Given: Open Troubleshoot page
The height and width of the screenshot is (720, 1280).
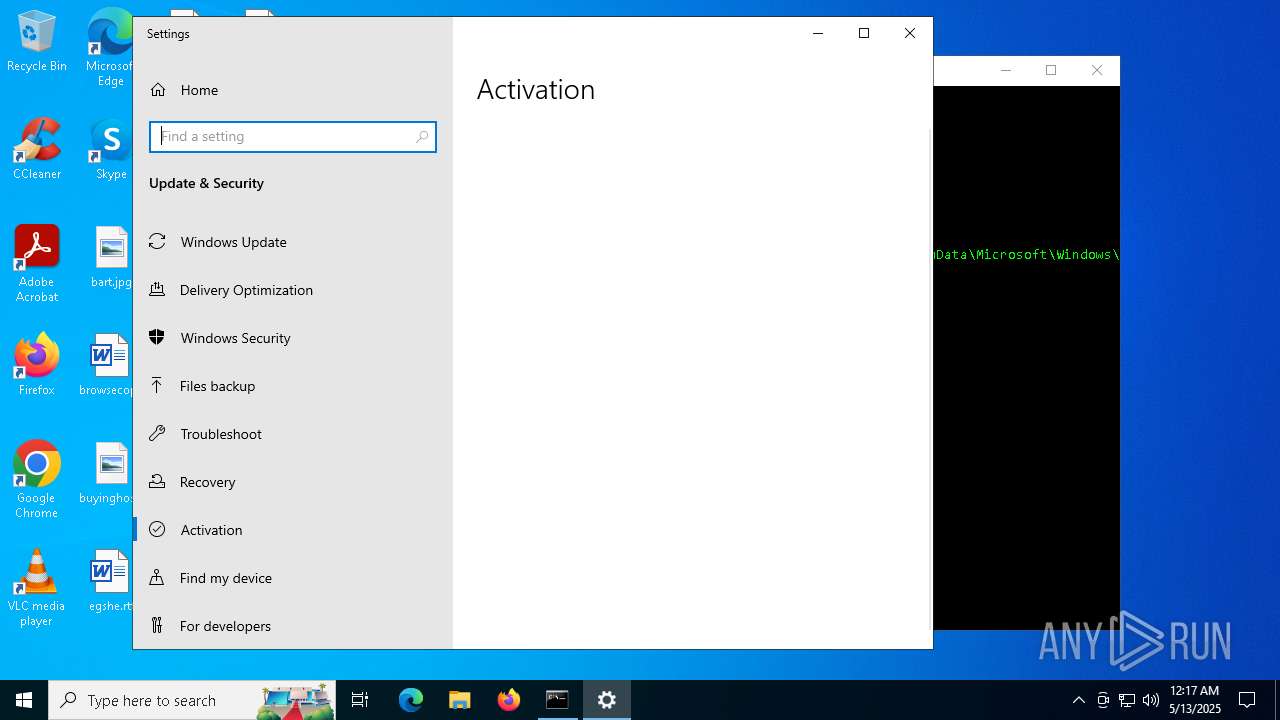Looking at the screenshot, I should pyautogui.click(x=292, y=434).
